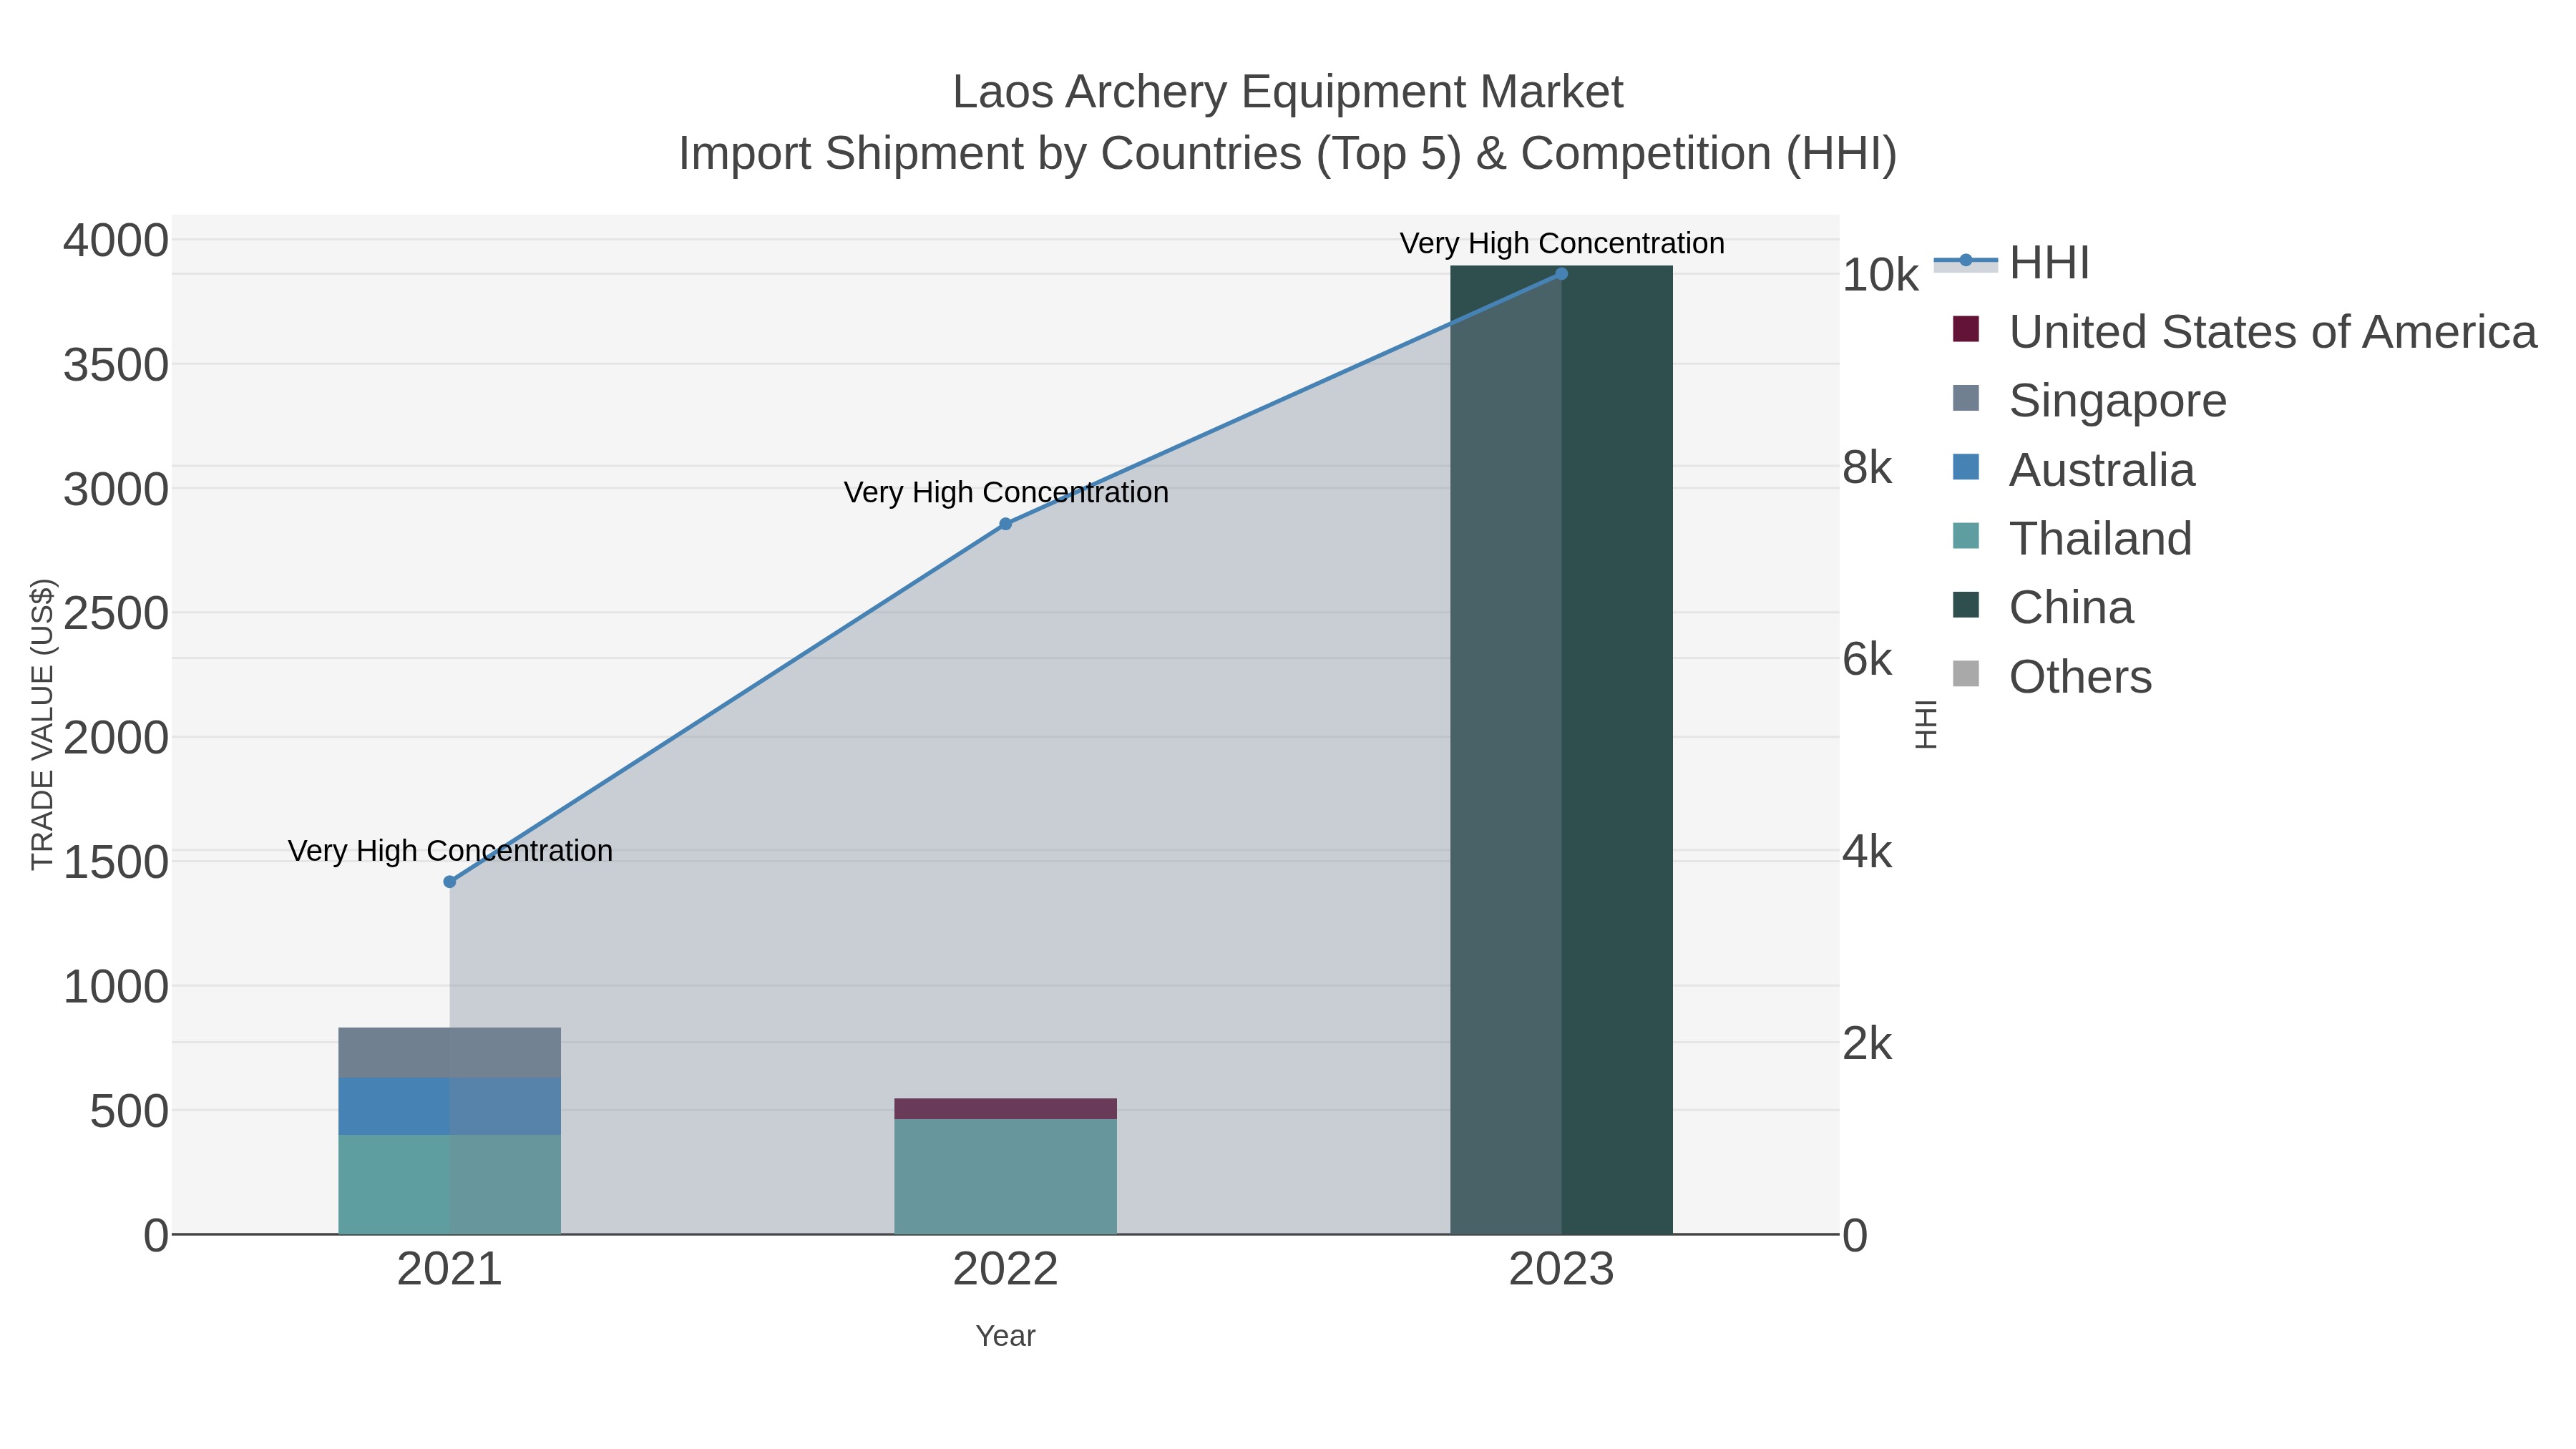The width and height of the screenshot is (2576, 1449).
Task: Toggle United States of America legend entry
Action: 2243,332
